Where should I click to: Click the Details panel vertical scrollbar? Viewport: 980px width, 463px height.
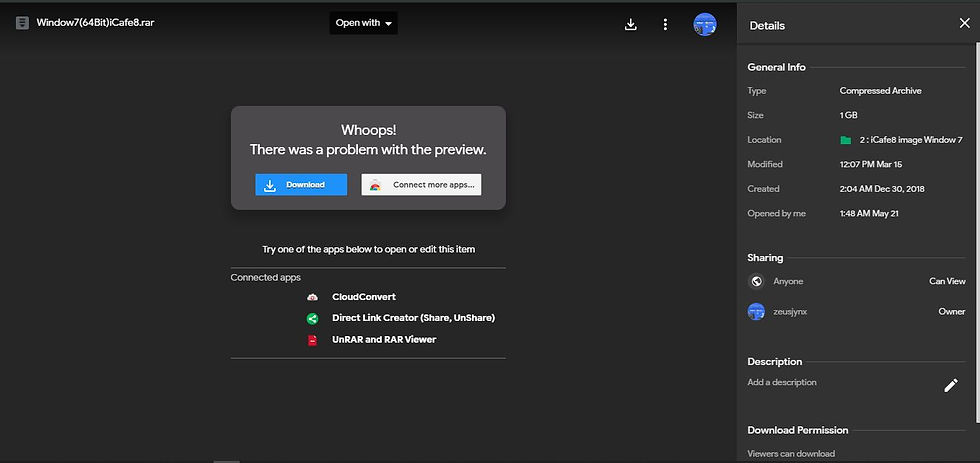click(976, 231)
